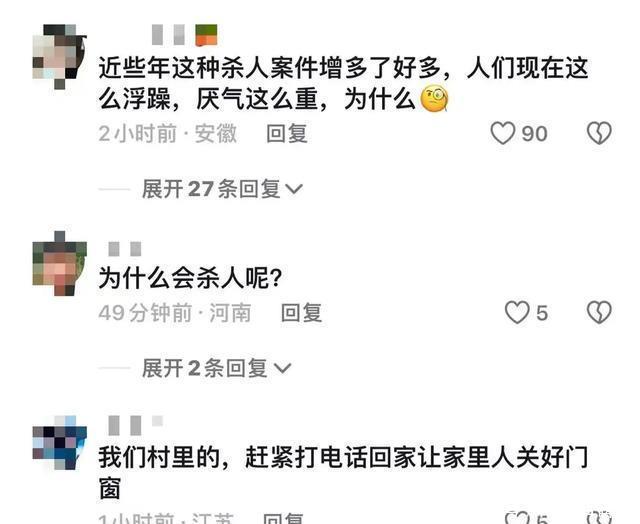Image resolution: width=640 pixels, height=524 pixels.
Task: Open first commenter's avatar profile
Action: click(x=60, y=56)
